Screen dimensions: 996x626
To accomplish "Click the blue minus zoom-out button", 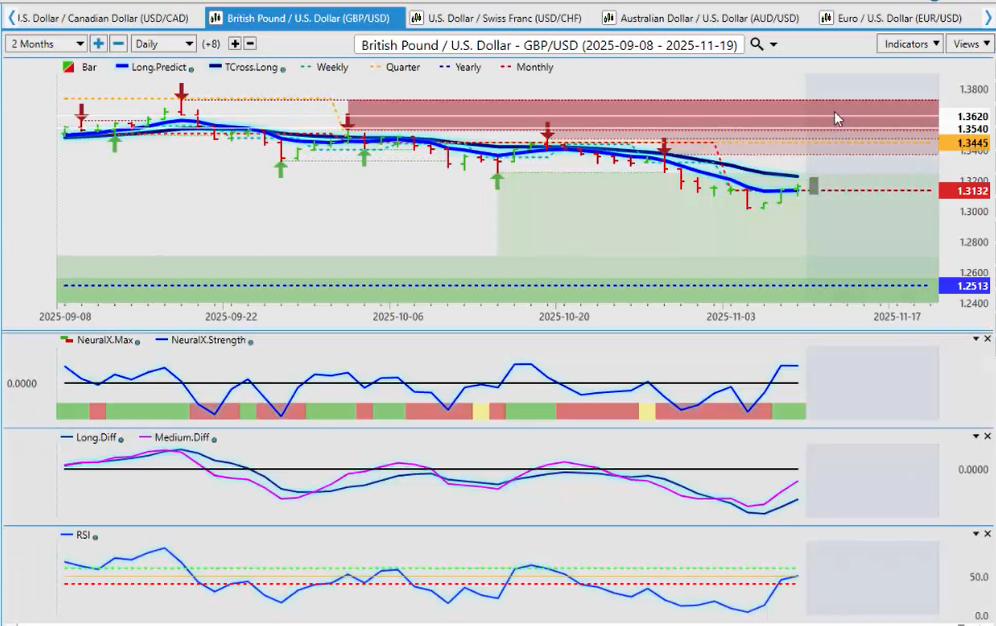I will click(118, 44).
